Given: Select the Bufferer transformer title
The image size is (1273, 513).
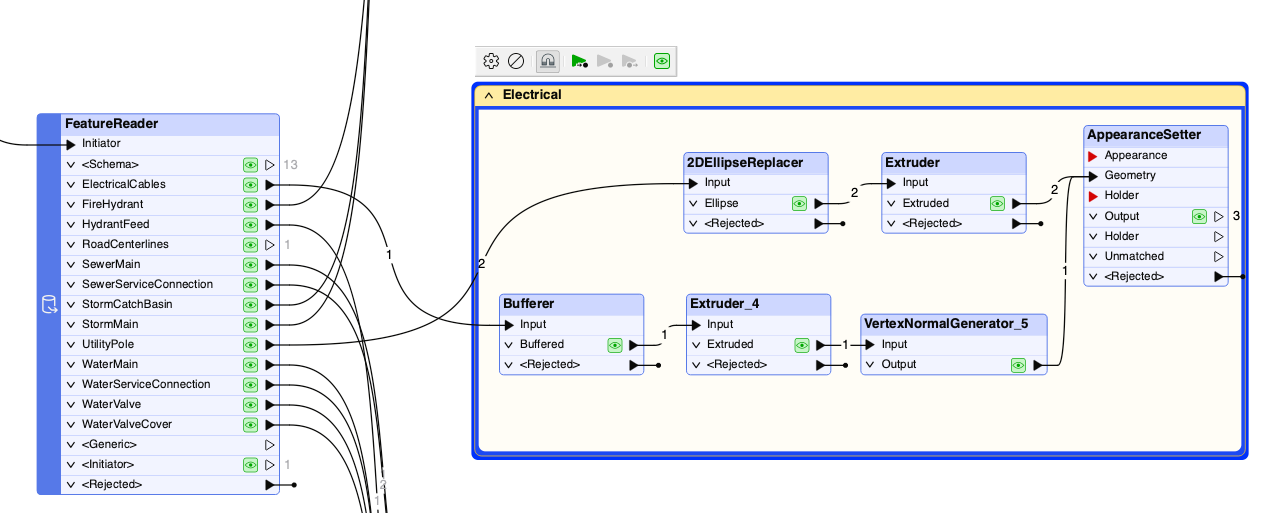Looking at the screenshot, I should pyautogui.click(x=528, y=304).
